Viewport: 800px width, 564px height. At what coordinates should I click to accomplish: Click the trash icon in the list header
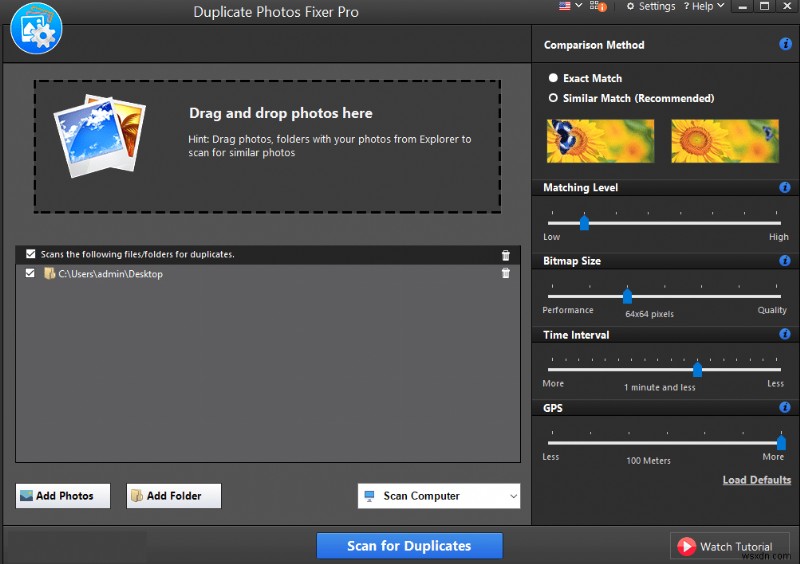click(x=506, y=255)
